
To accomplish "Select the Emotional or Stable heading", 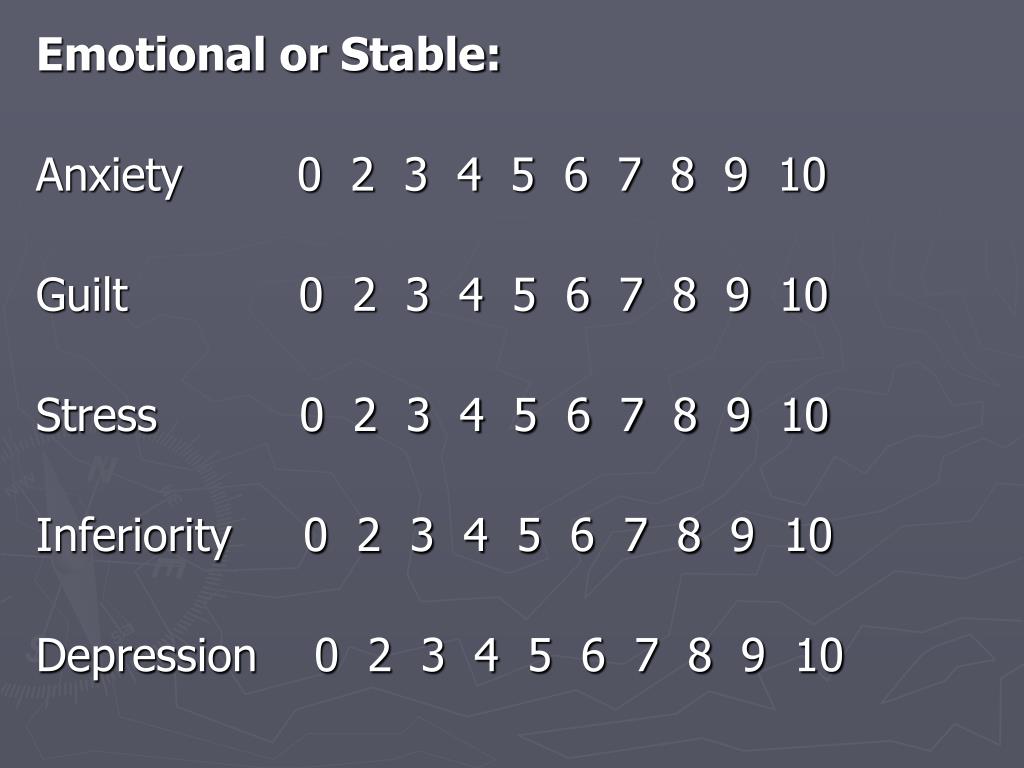I will click(x=268, y=54).
